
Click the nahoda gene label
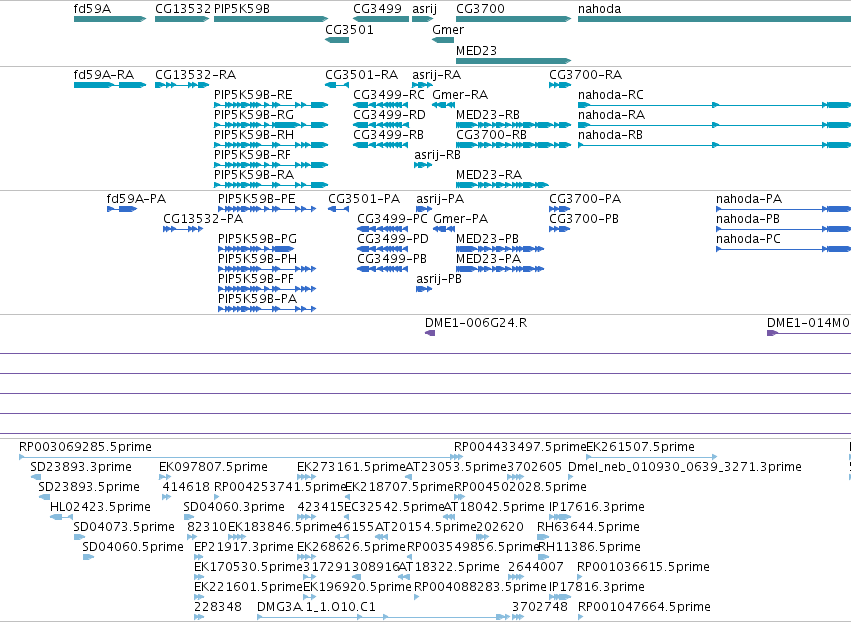tap(599, 9)
